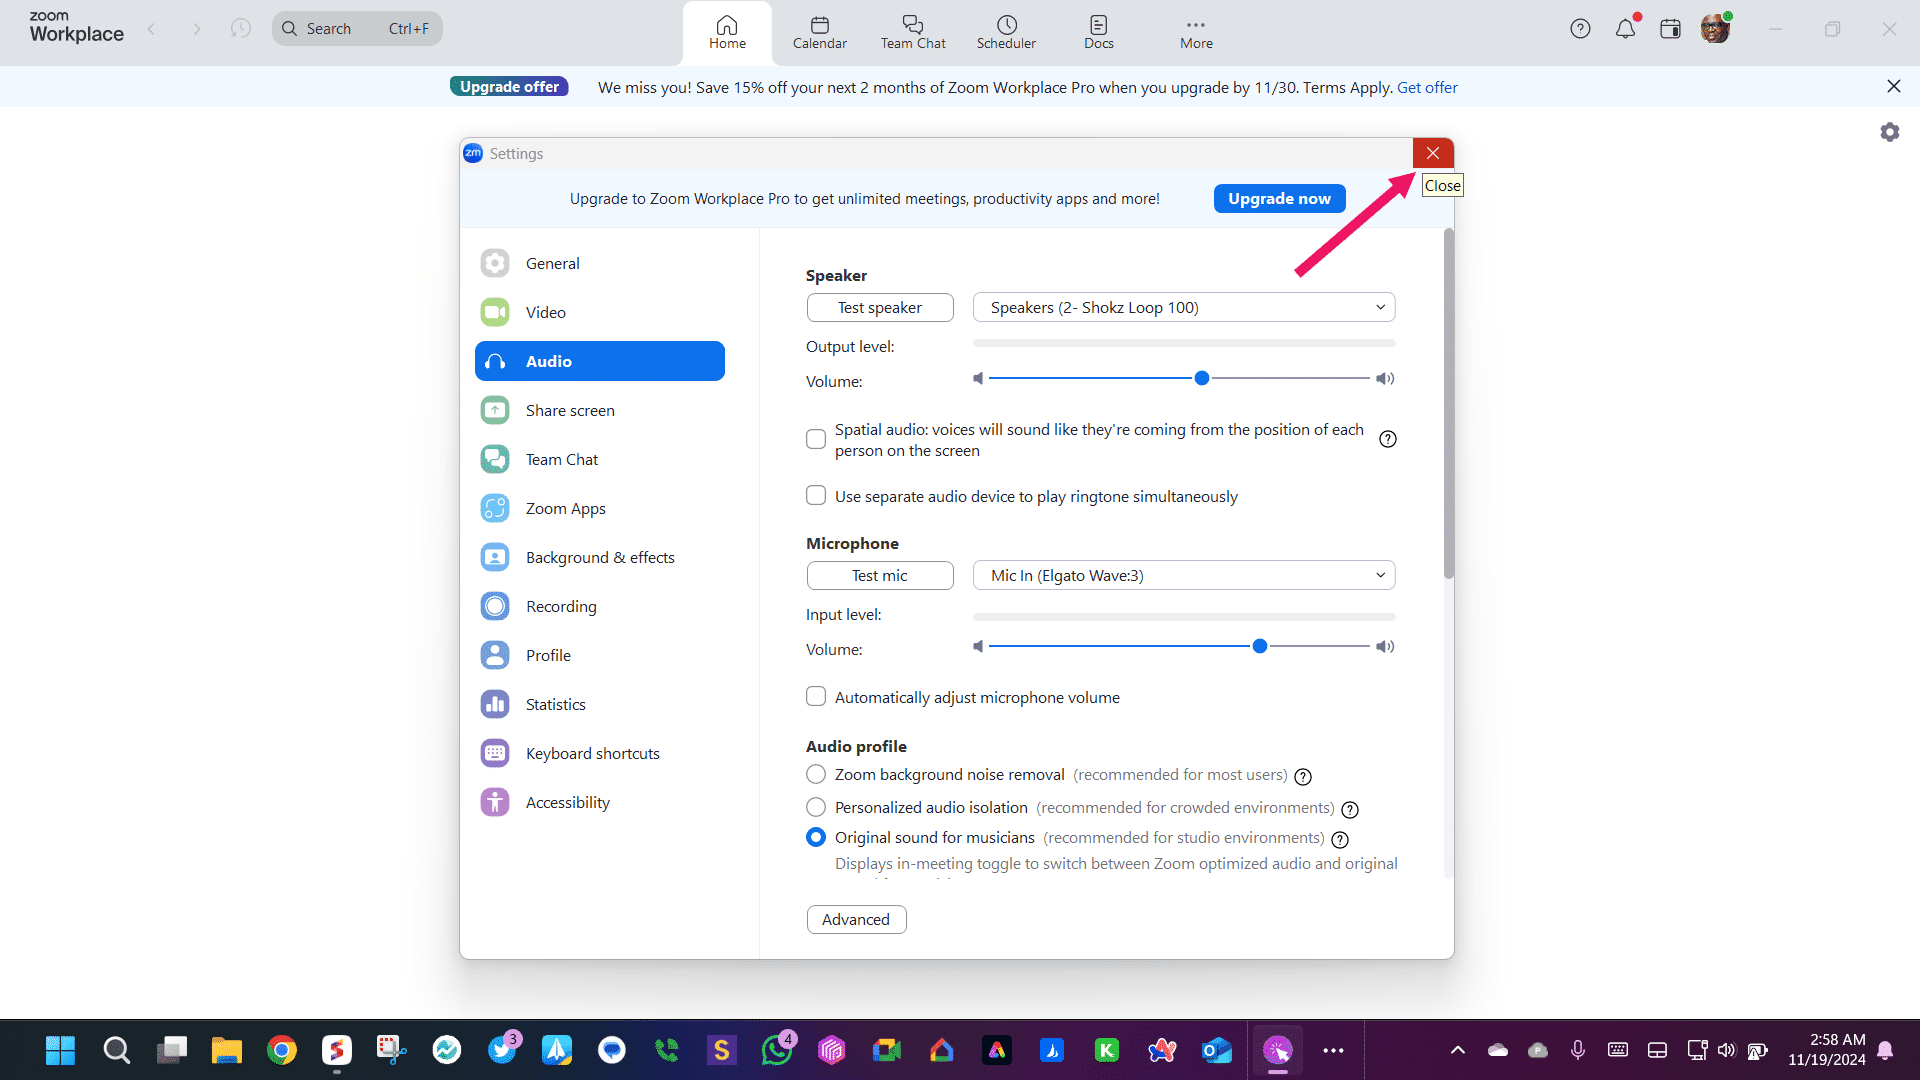Open Profile settings

click(600, 655)
